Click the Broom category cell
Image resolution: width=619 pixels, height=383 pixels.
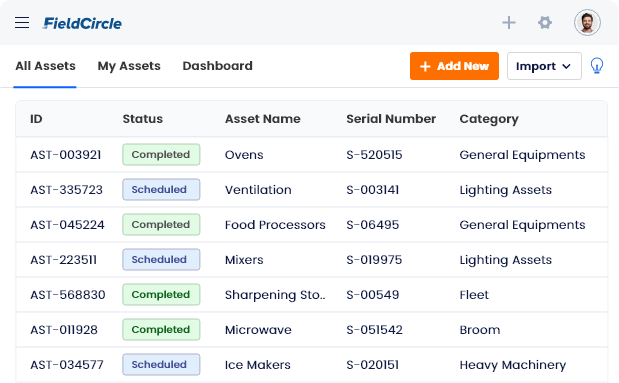tap(480, 330)
